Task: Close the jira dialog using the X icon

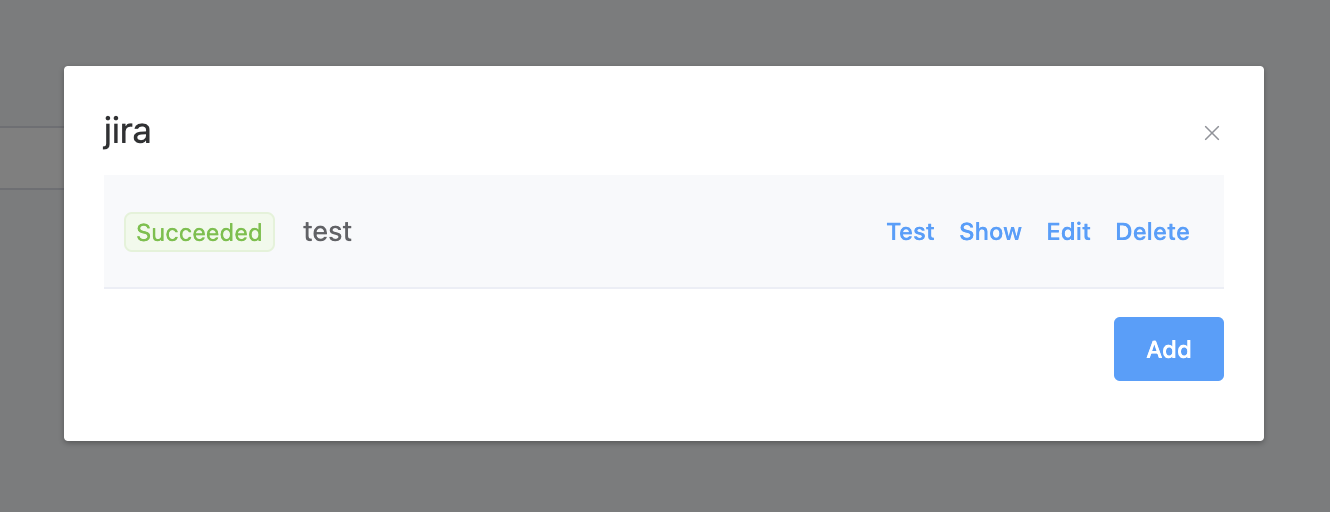Action: tap(1212, 133)
